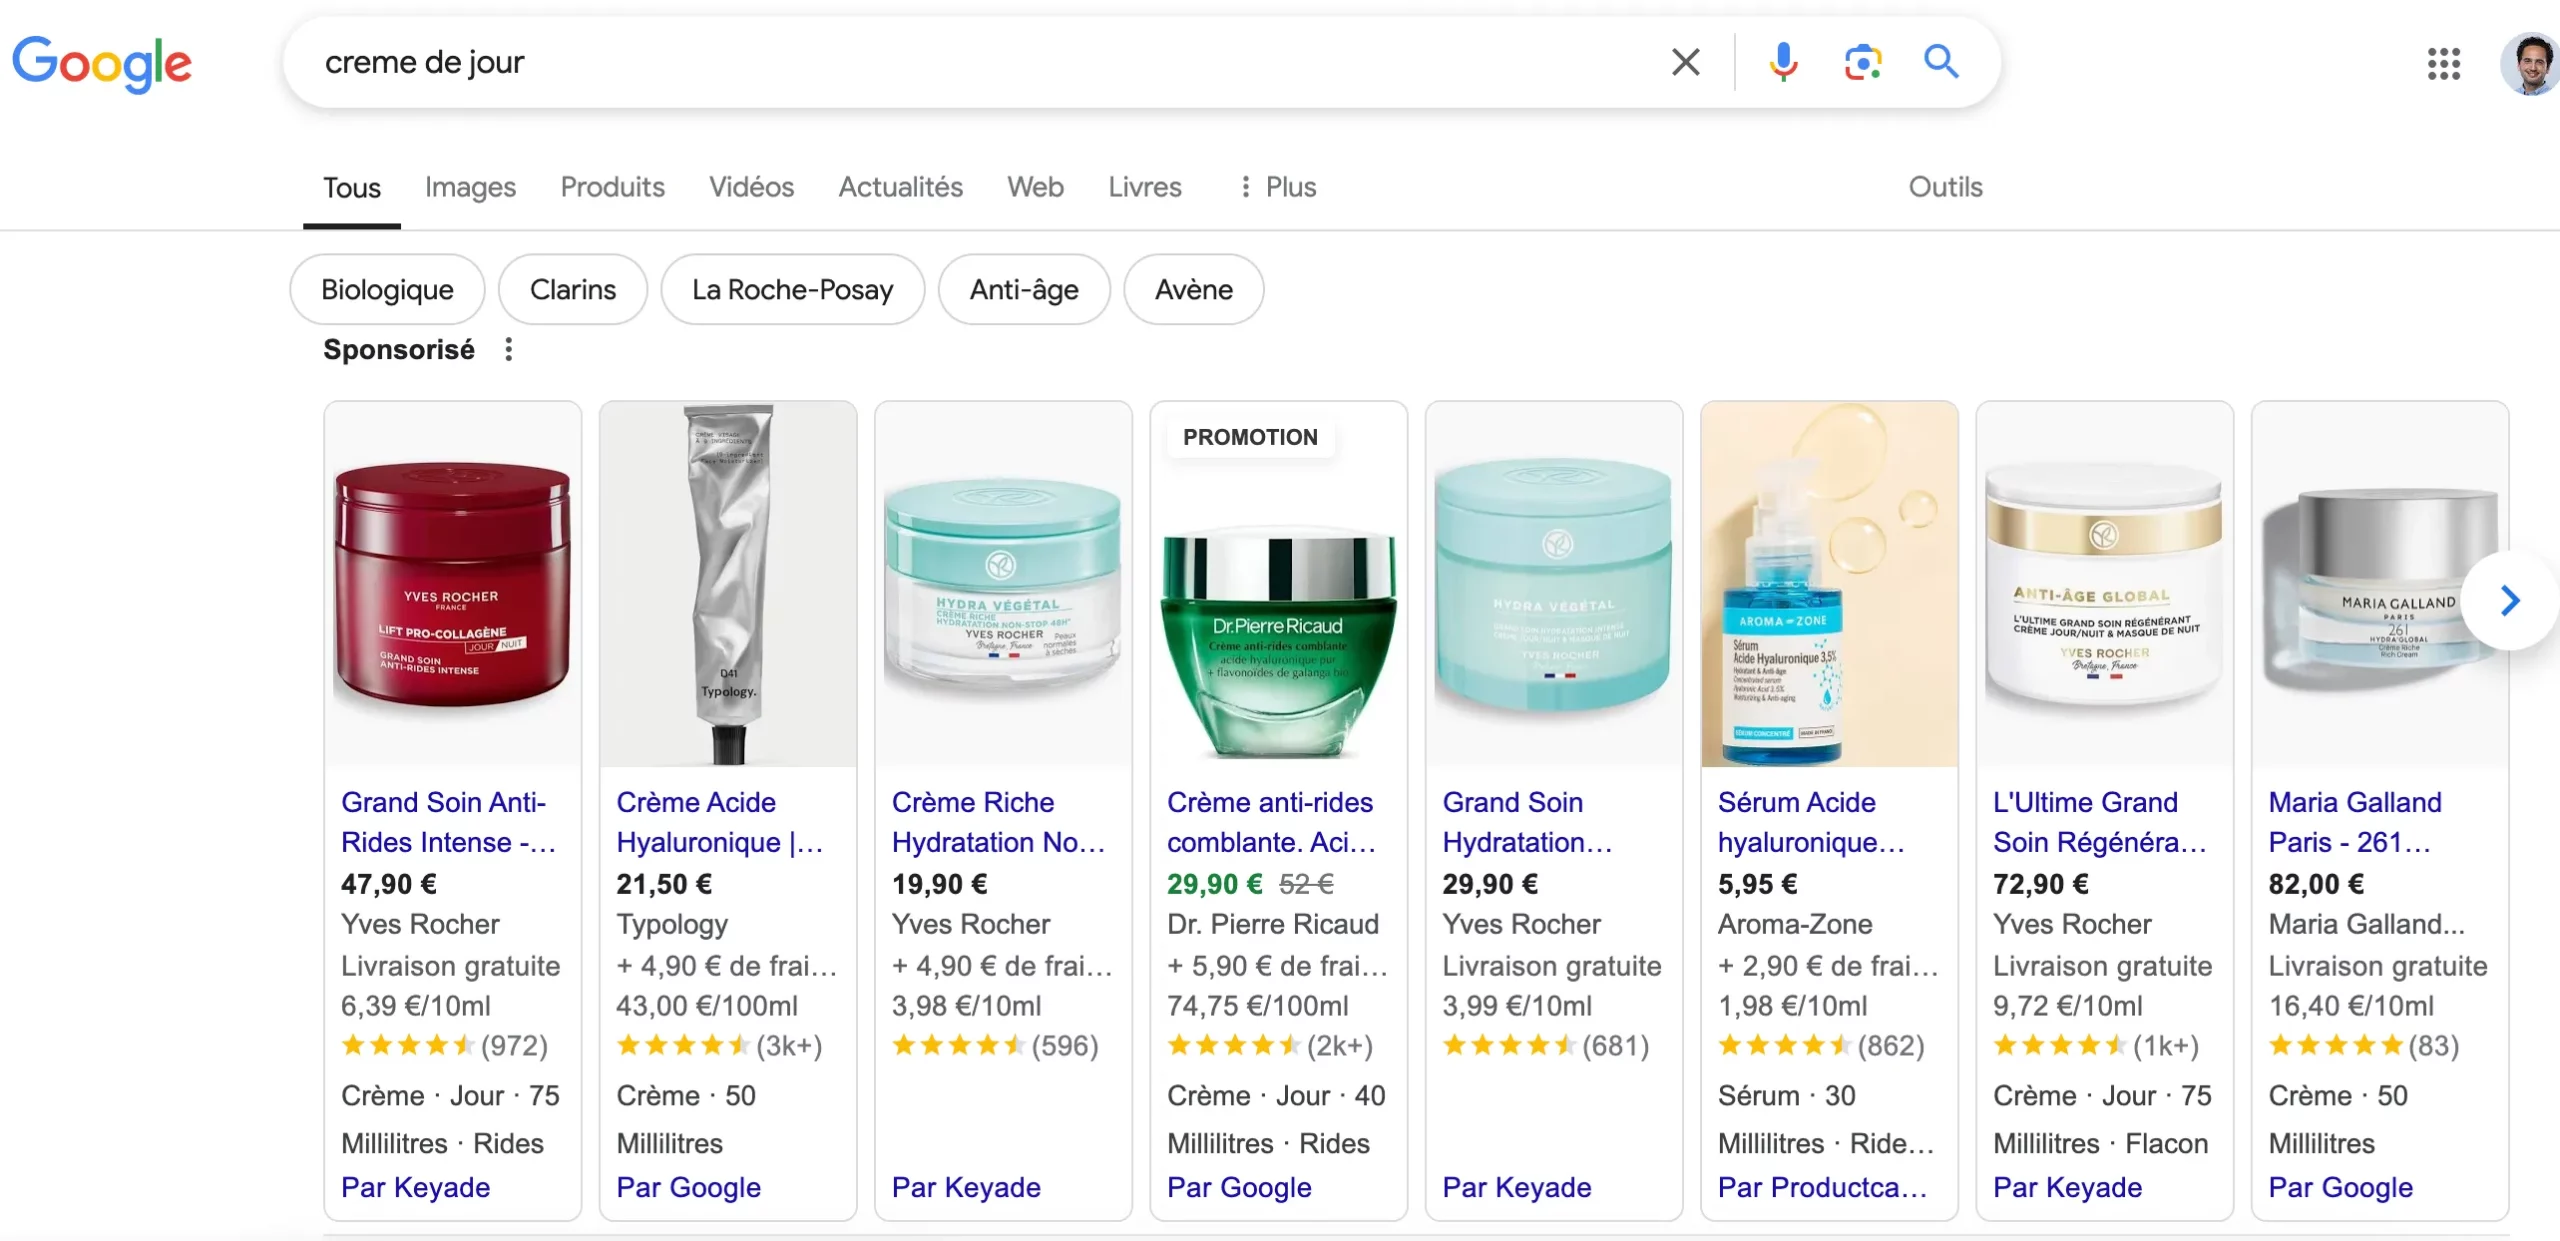The width and height of the screenshot is (2560, 1241).
Task: Click Par Keyade under the 29,90 € Yves Rocher
Action: pyautogui.click(x=1517, y=1187)
